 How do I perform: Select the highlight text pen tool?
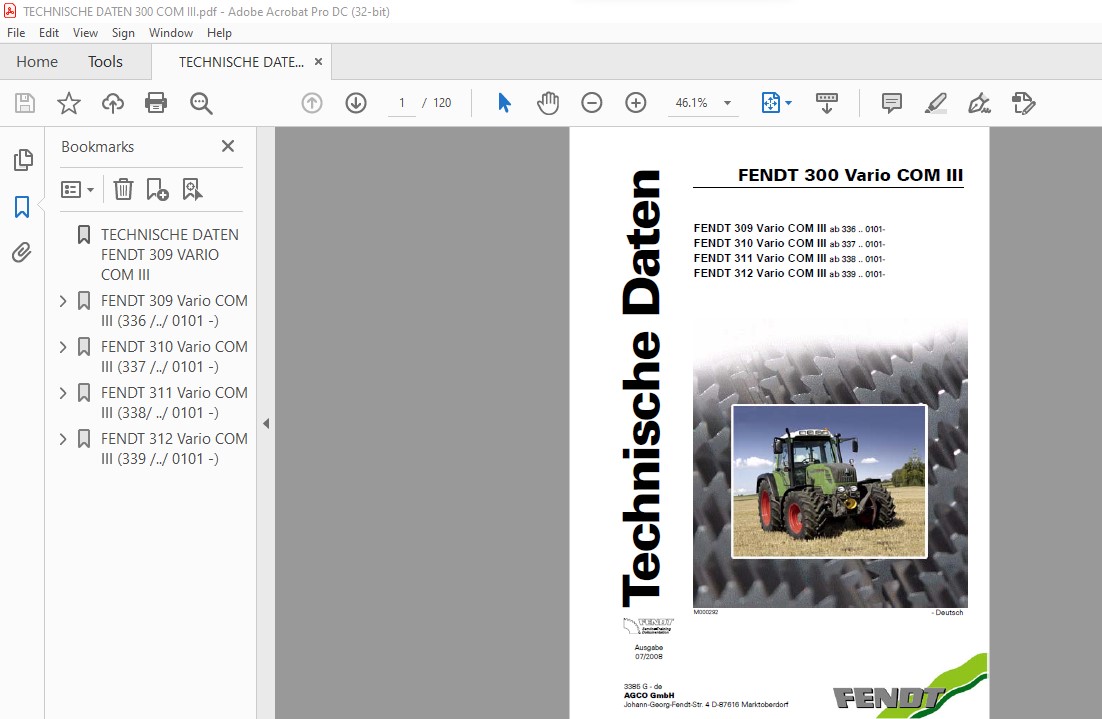[935, 103]
